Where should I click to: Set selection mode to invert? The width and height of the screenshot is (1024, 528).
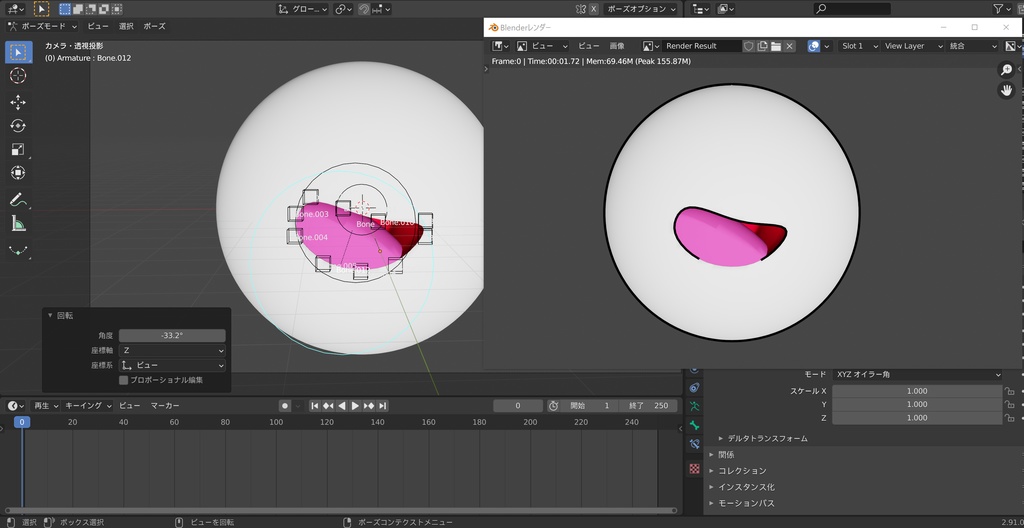coord(104,9)
